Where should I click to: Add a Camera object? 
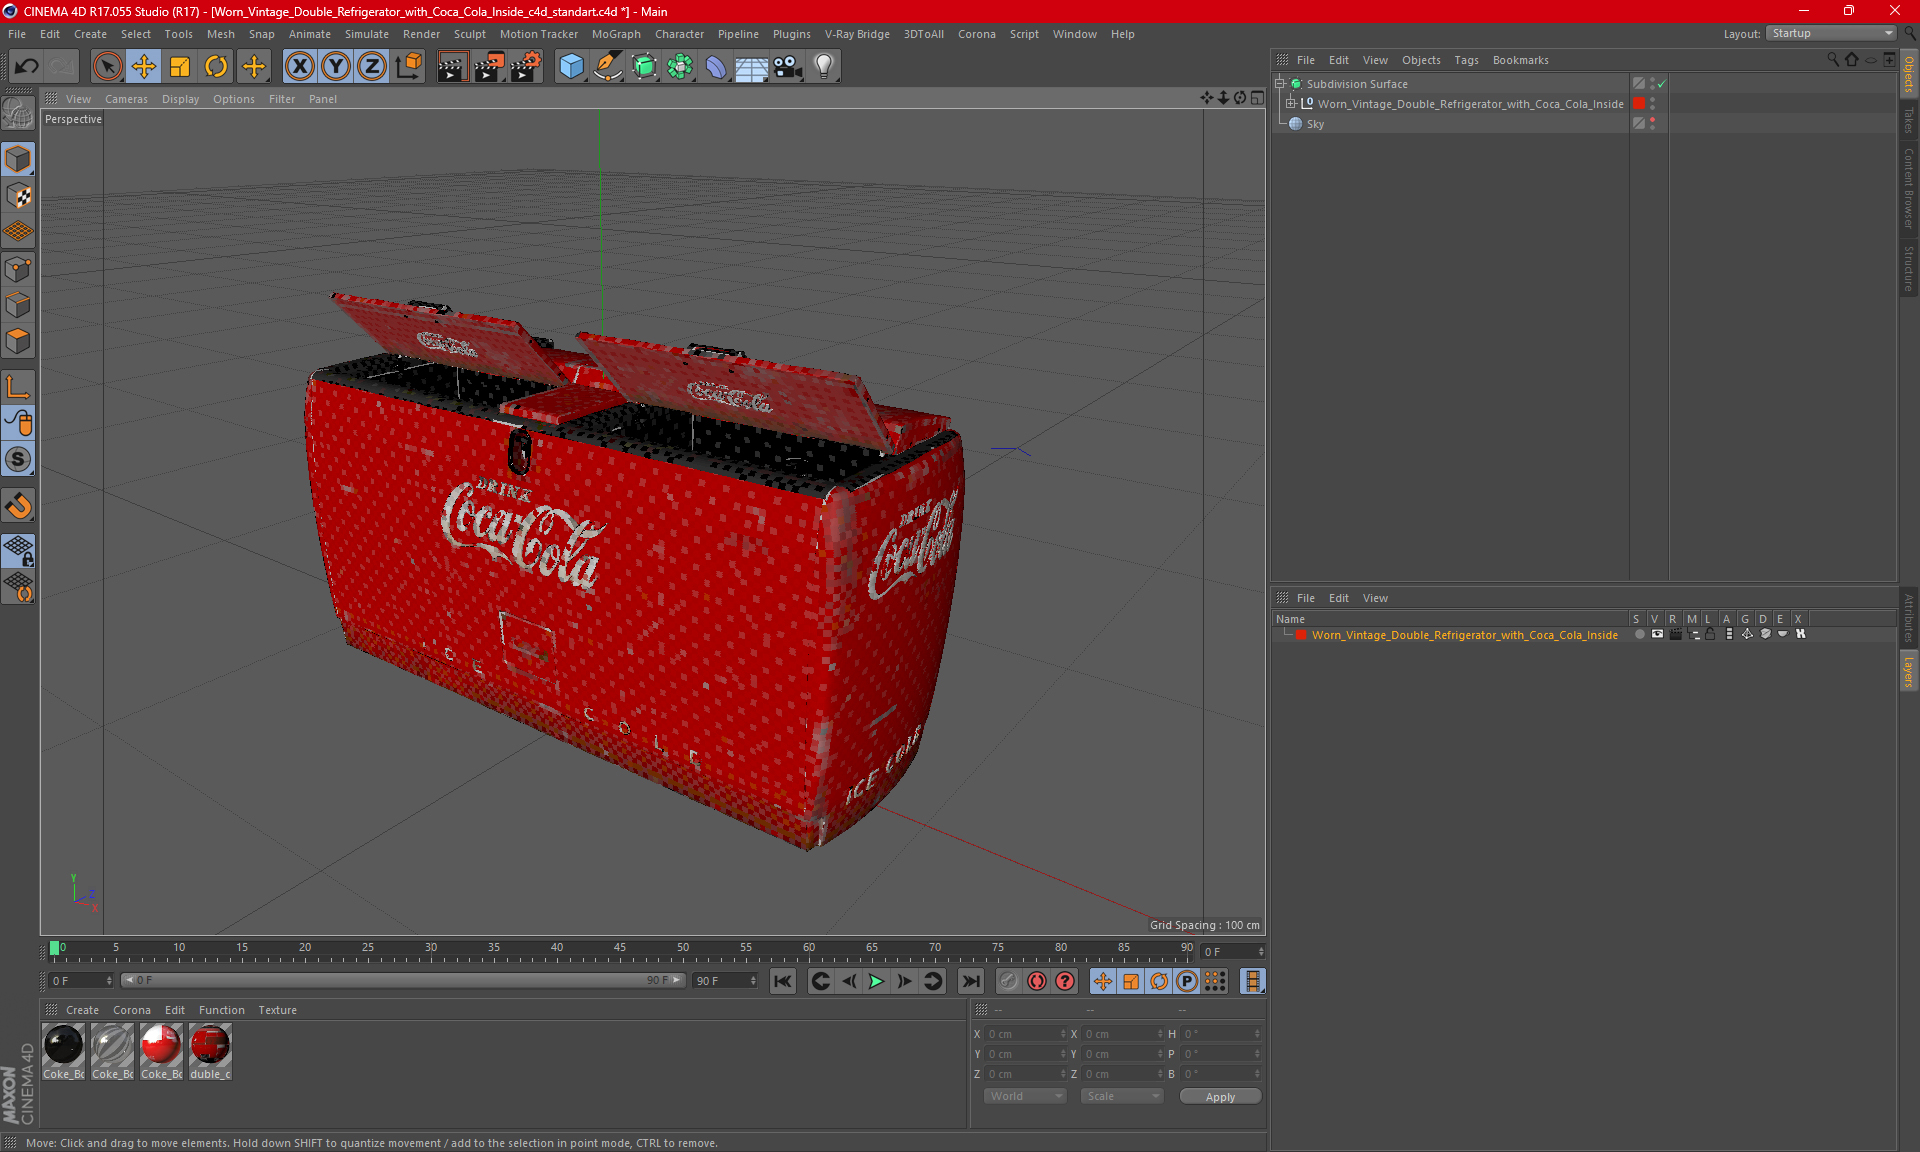[x=788, y=67]
